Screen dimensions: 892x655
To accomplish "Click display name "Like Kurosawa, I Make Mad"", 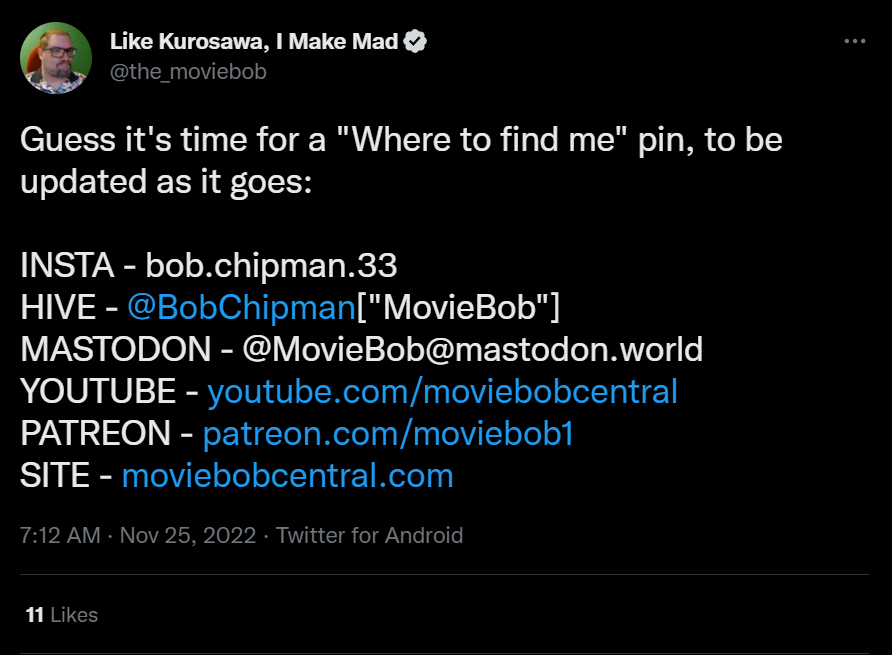I will coord(254,42).
